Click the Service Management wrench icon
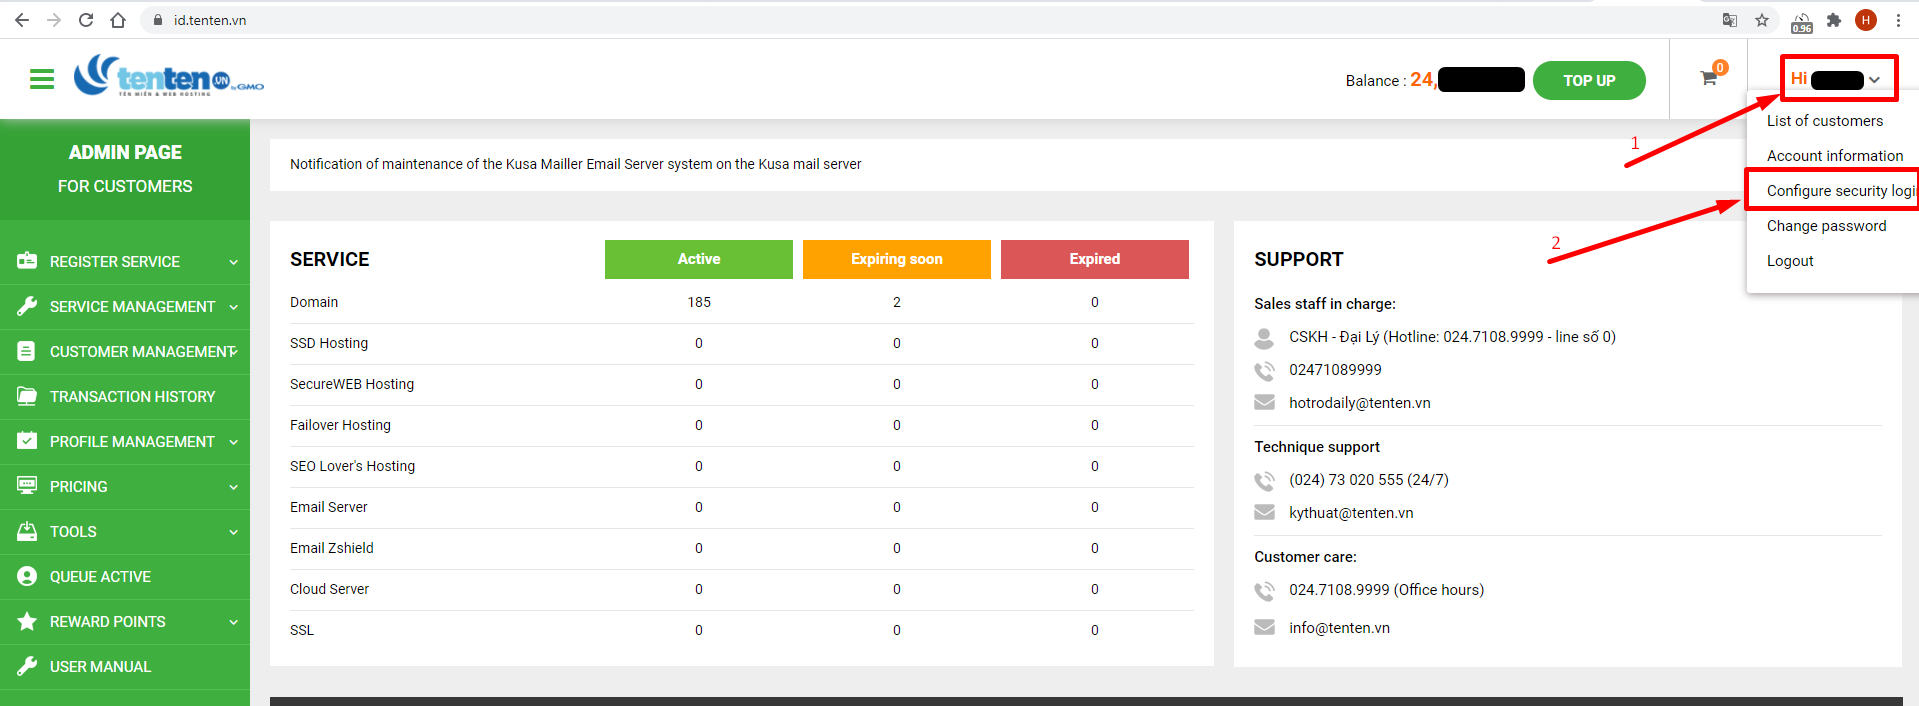The image size is (1919, 706). point(27,306)
